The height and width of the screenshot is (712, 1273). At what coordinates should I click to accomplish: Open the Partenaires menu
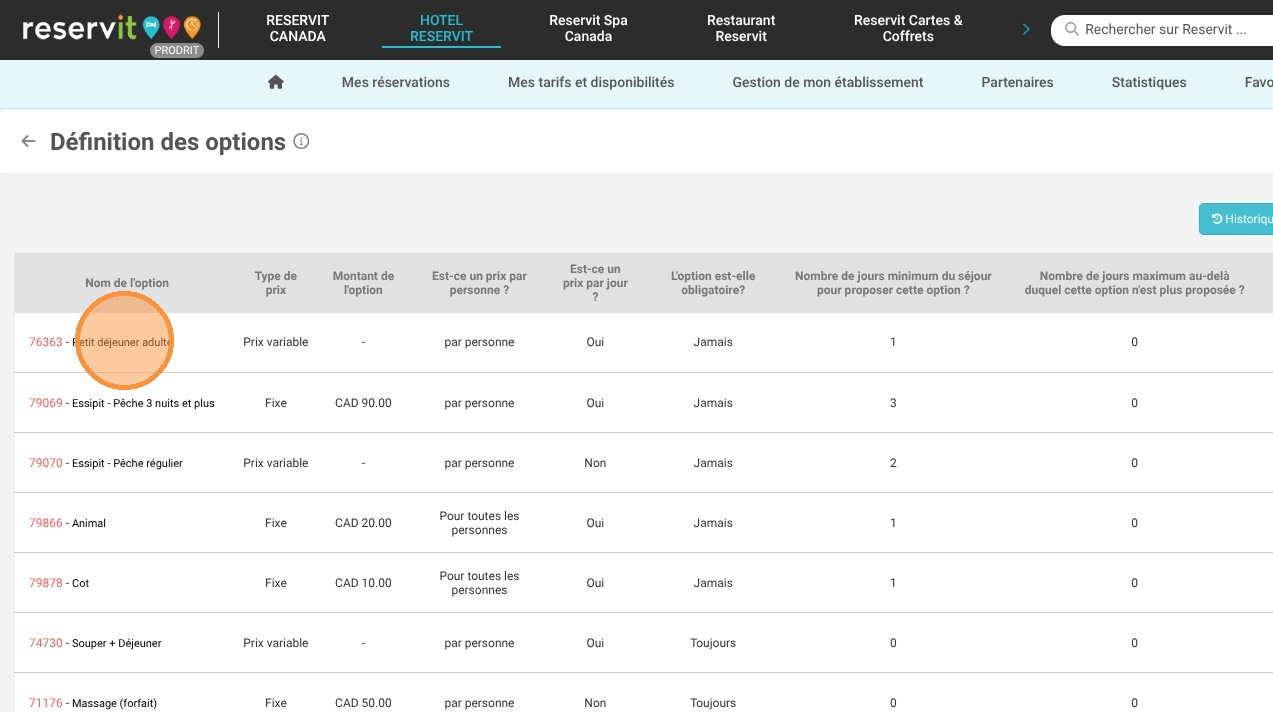point(1017,83)
